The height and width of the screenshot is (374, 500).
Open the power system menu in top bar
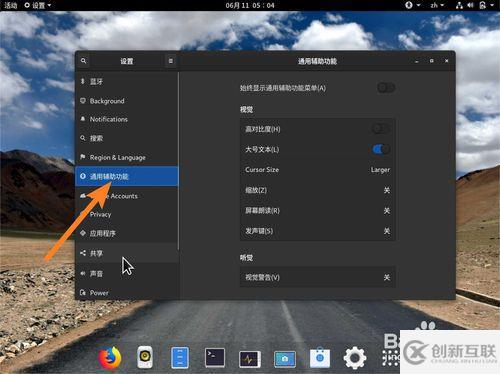tap(486, 5)
